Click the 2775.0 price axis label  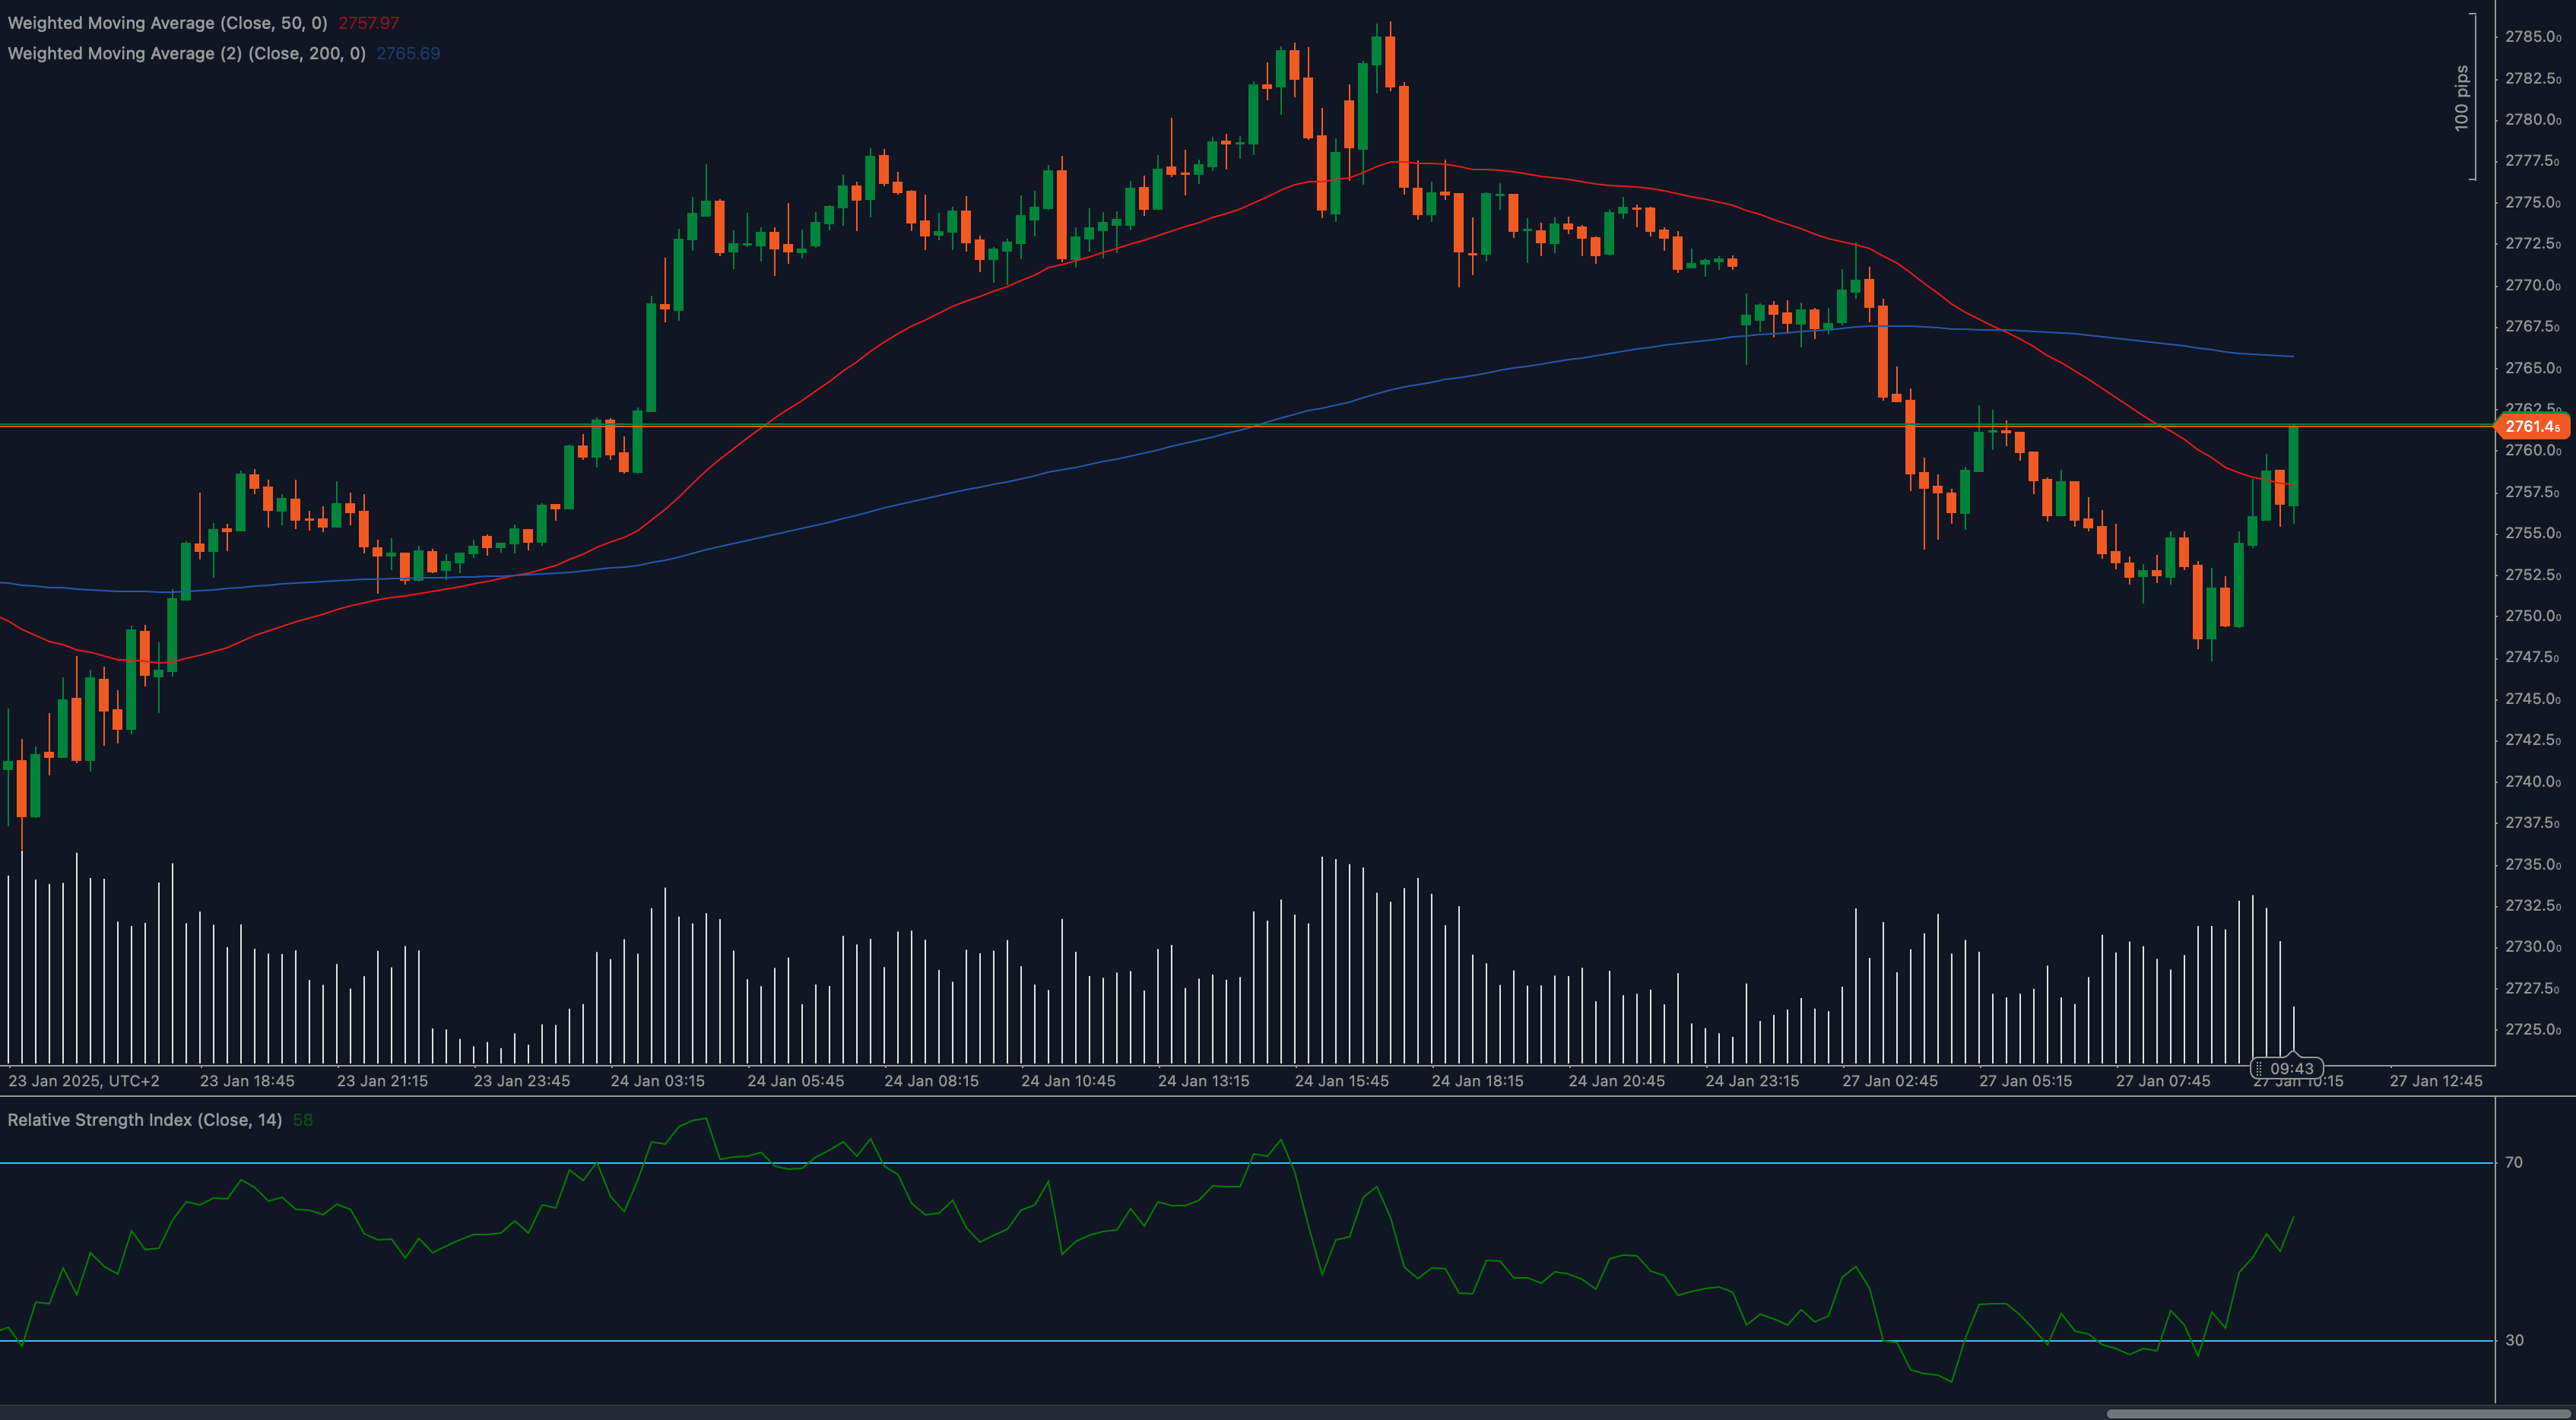[x=2532, y=202]
